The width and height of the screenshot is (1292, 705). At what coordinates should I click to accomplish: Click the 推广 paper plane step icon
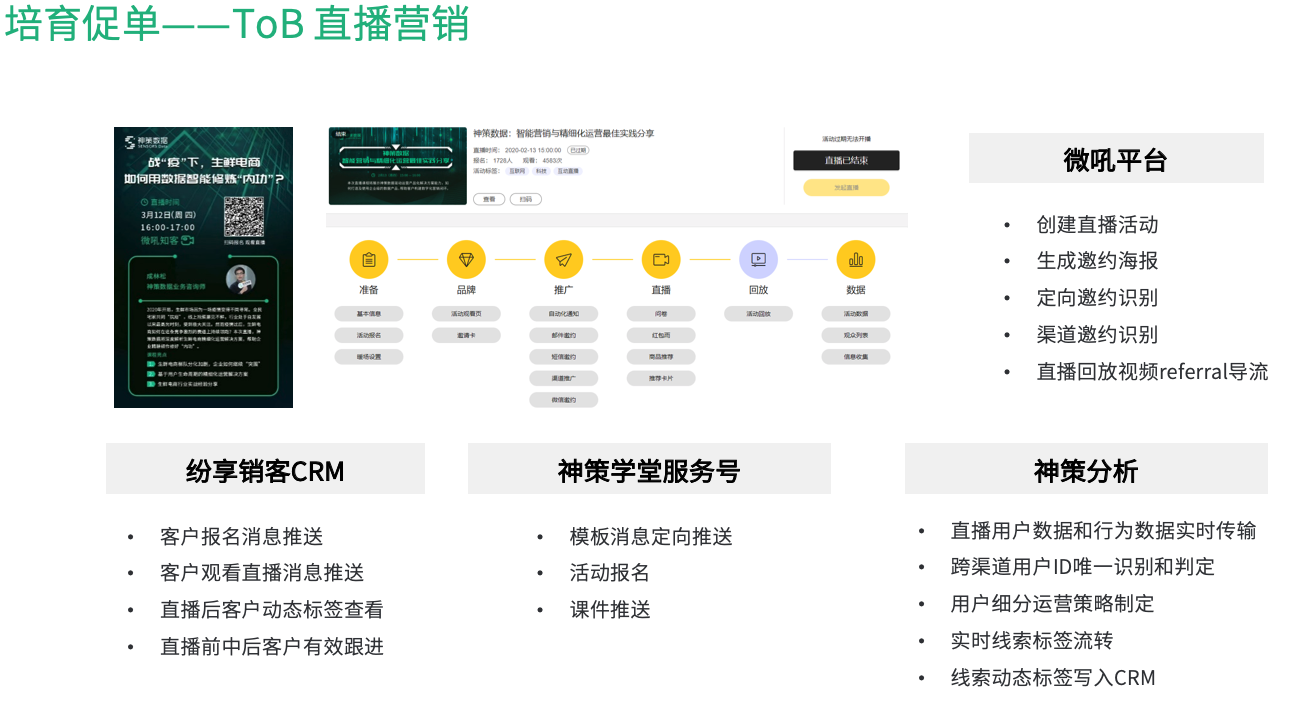pos(563,259)
